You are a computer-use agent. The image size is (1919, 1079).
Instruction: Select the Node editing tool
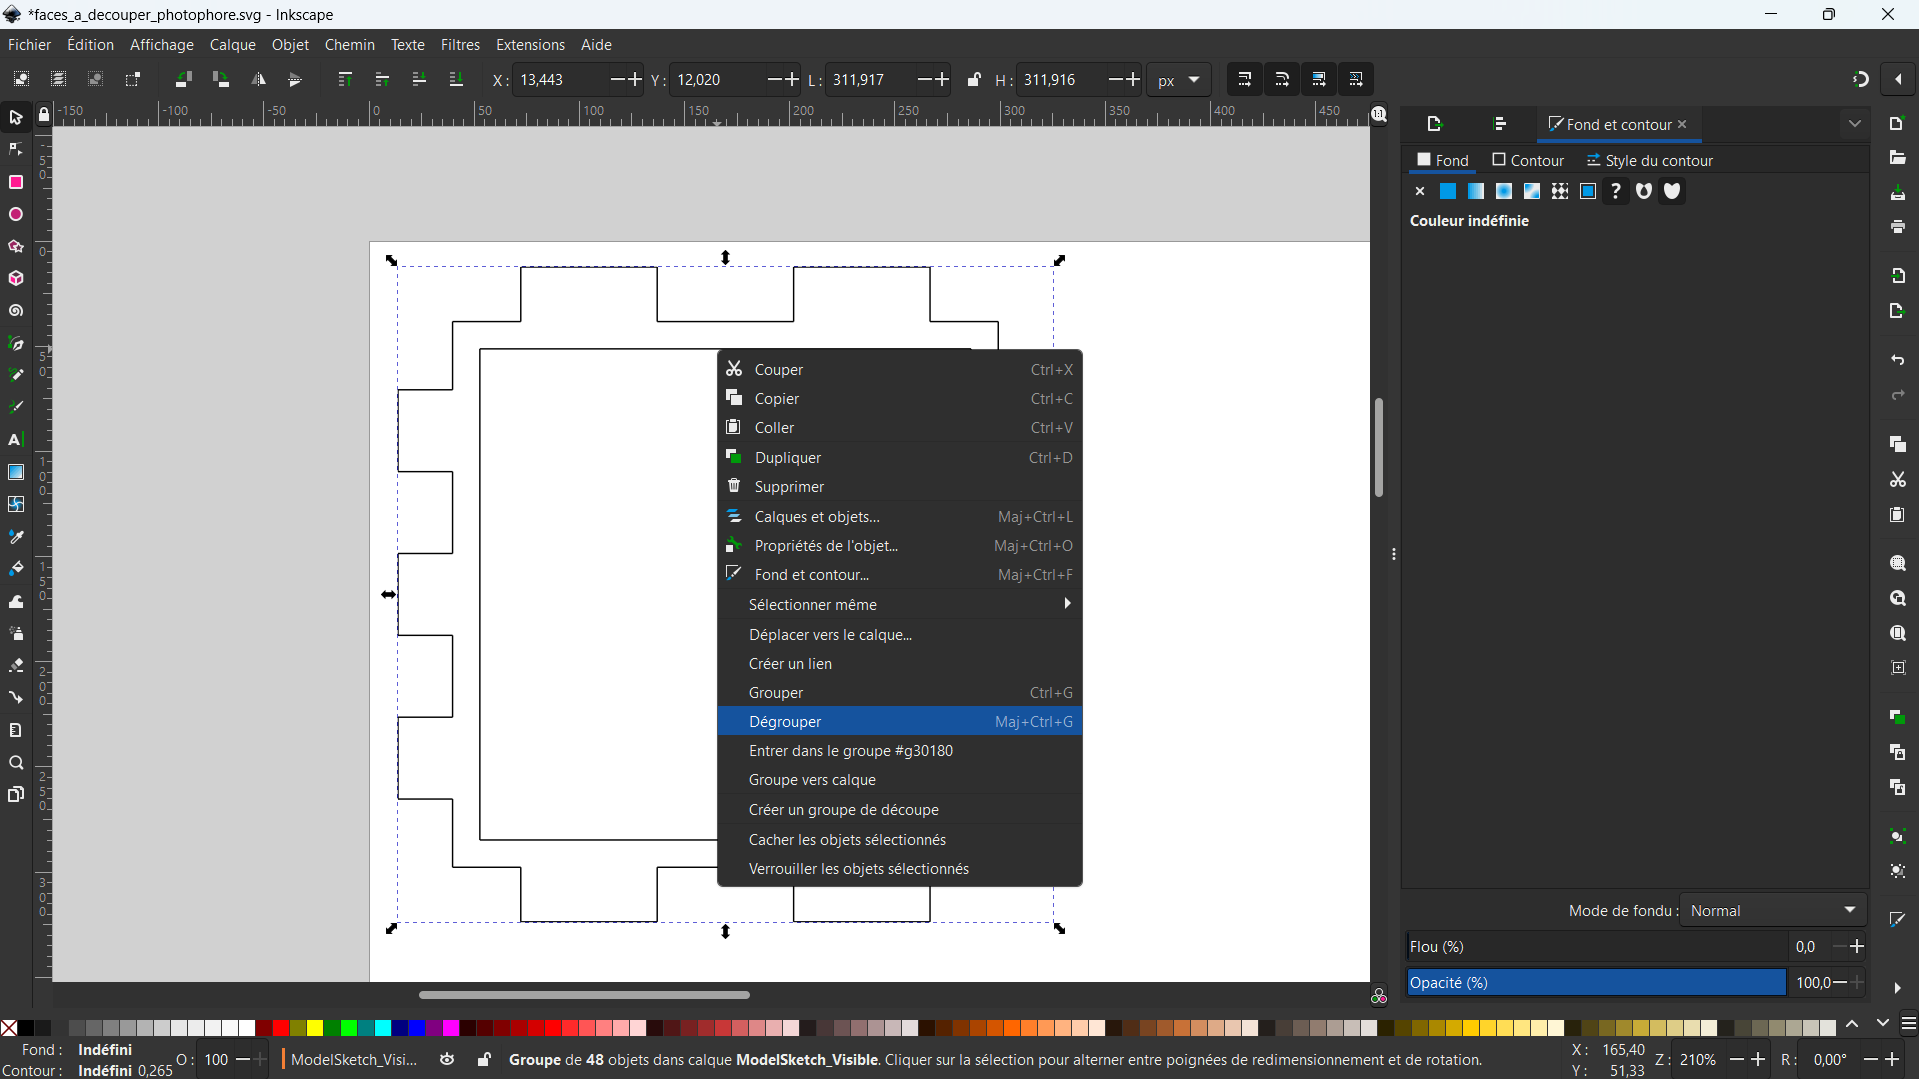point(16,150)
